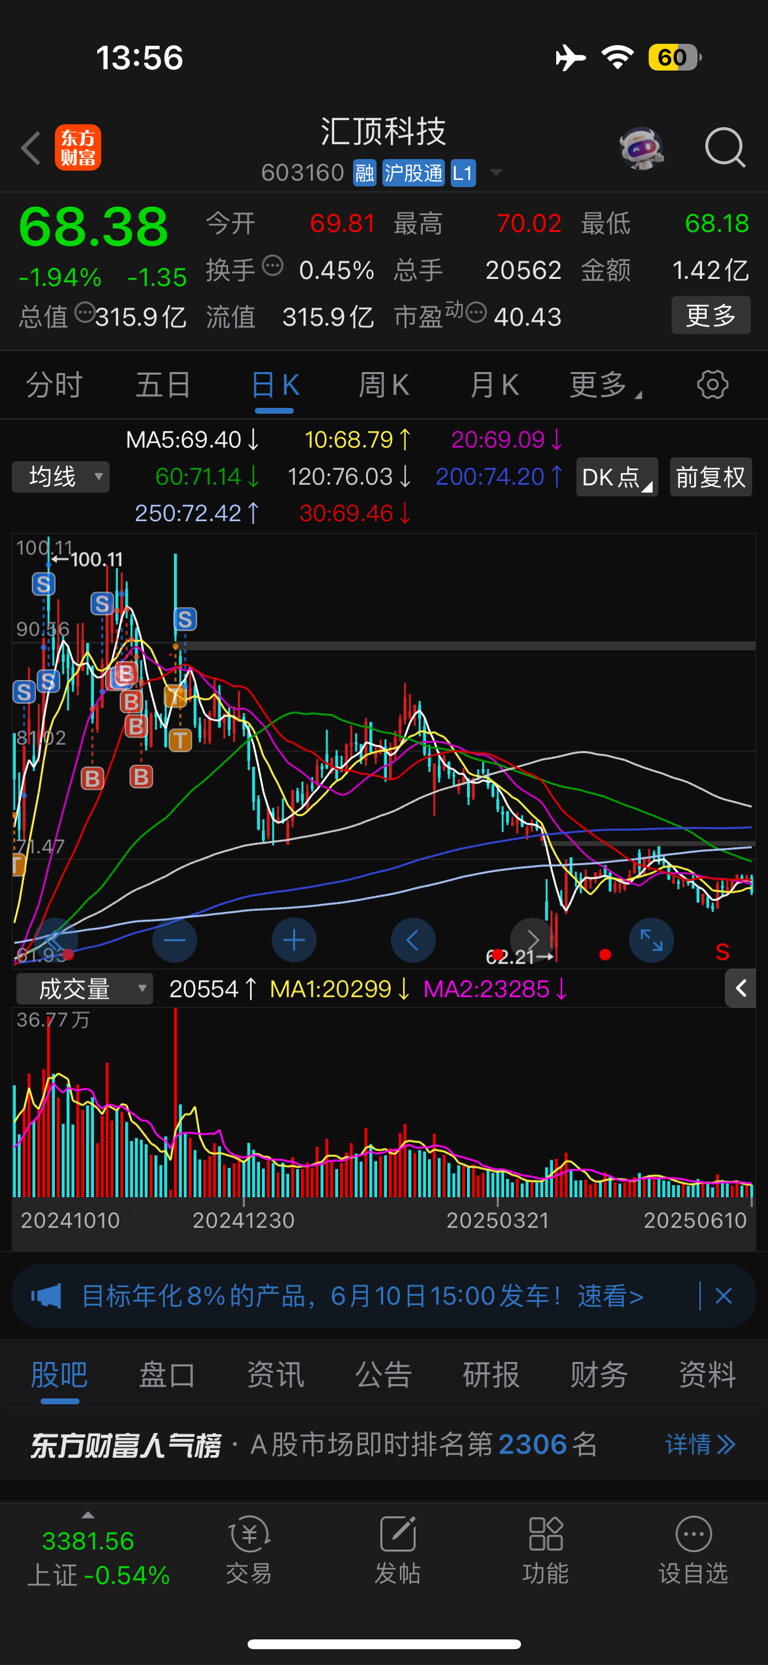Viewport: 769px width, 1665px height.
Task: Tap the 沪股通 badge
Action: [413, 173]
